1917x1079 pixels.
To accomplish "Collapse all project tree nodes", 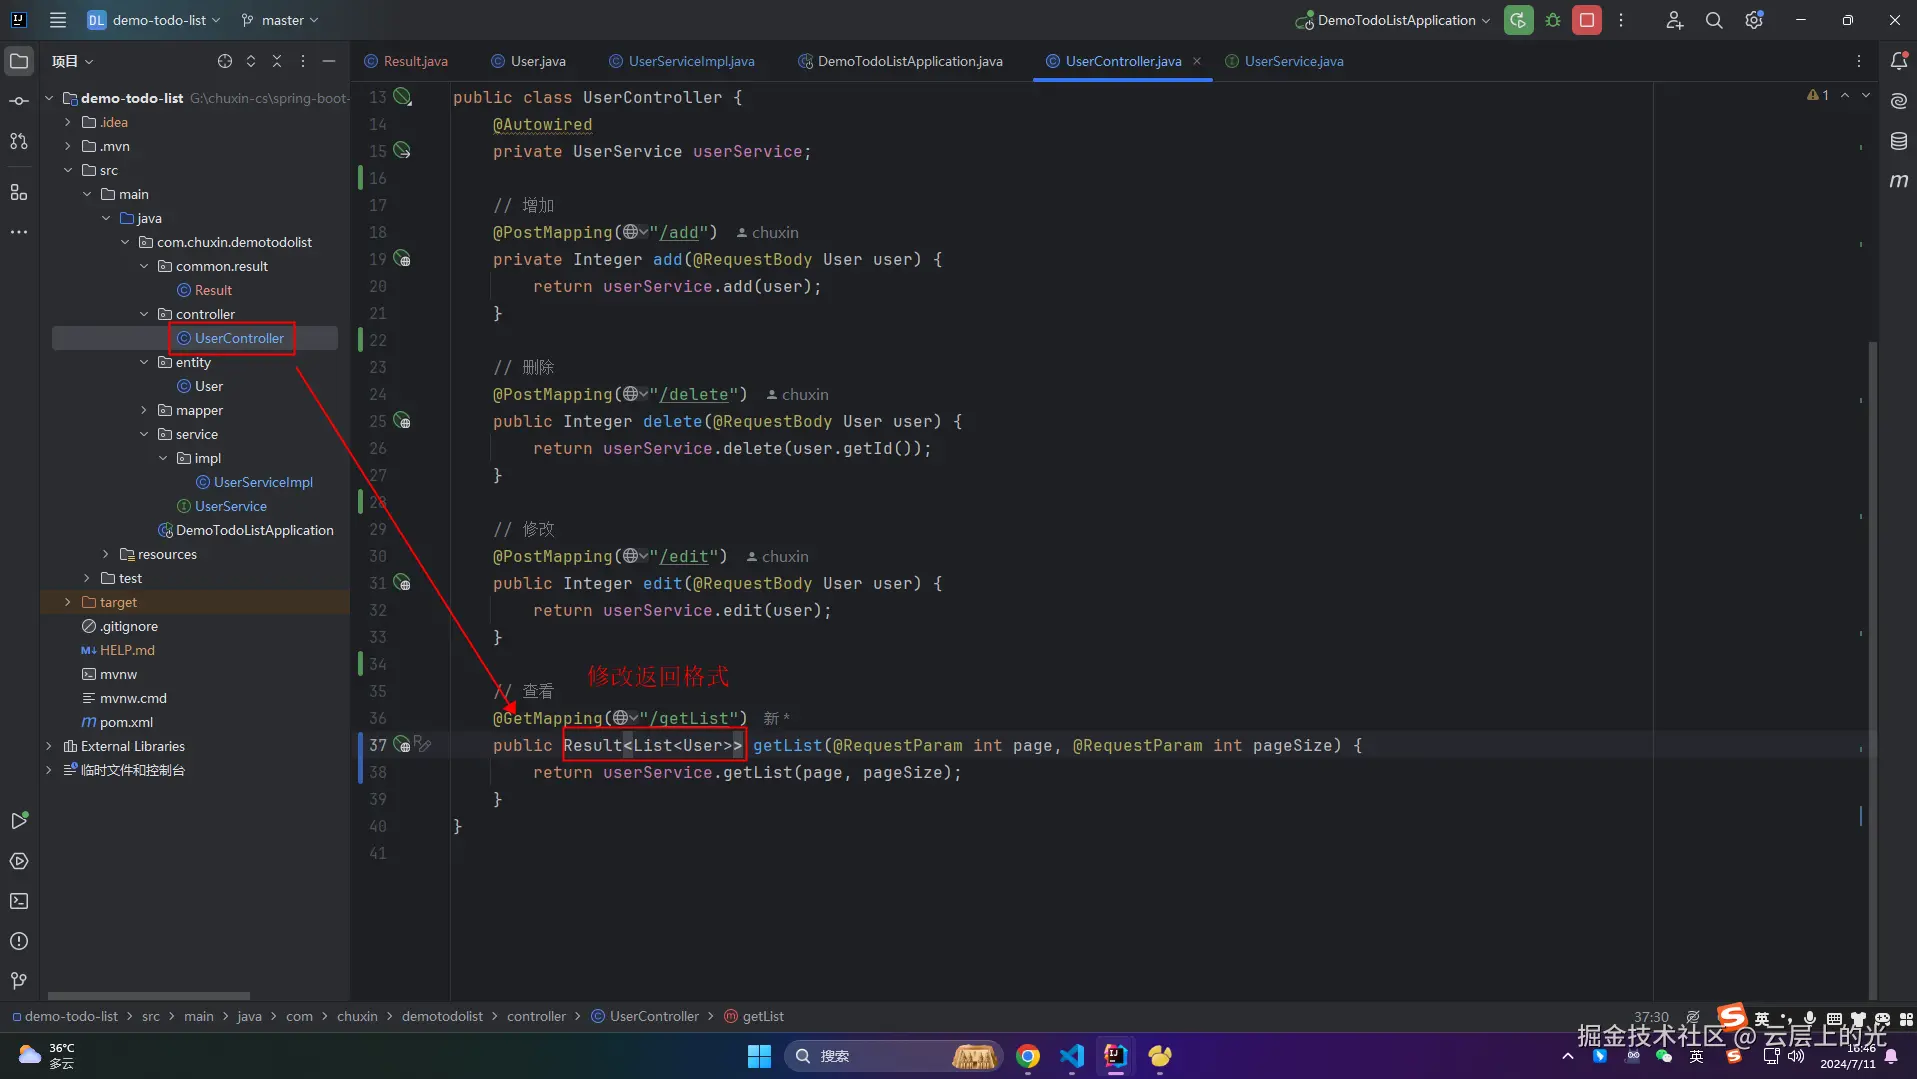I will (277, 61).
